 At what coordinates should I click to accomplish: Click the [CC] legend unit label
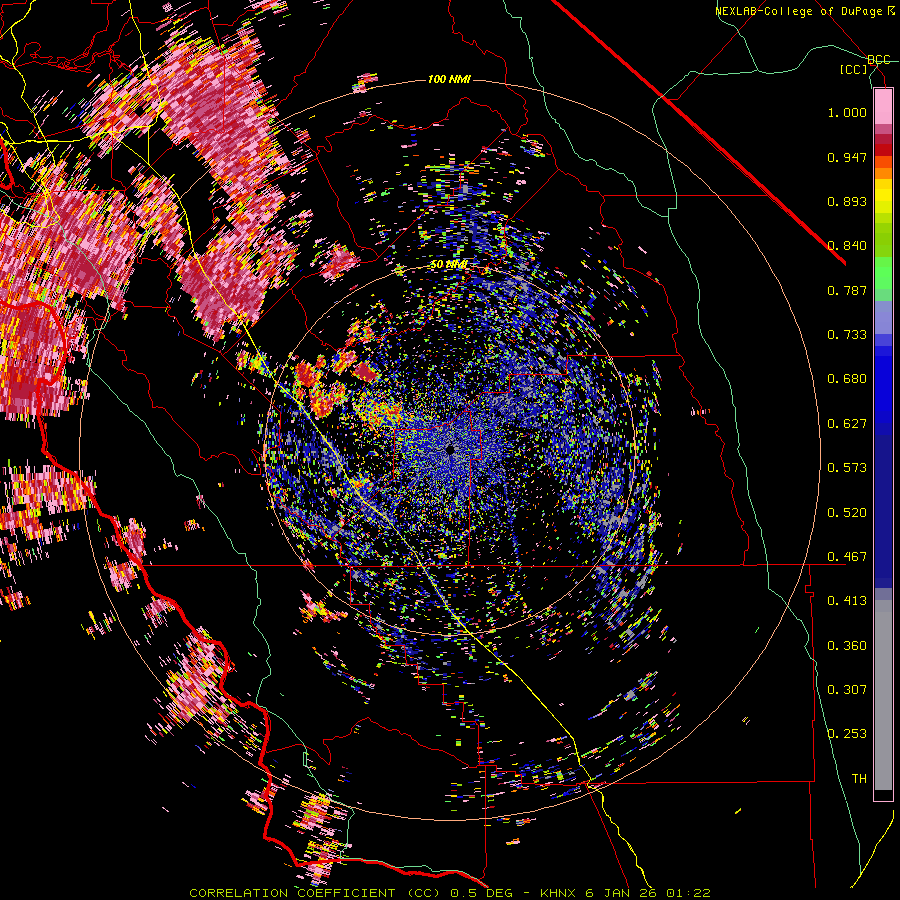(x=854, y=69)
